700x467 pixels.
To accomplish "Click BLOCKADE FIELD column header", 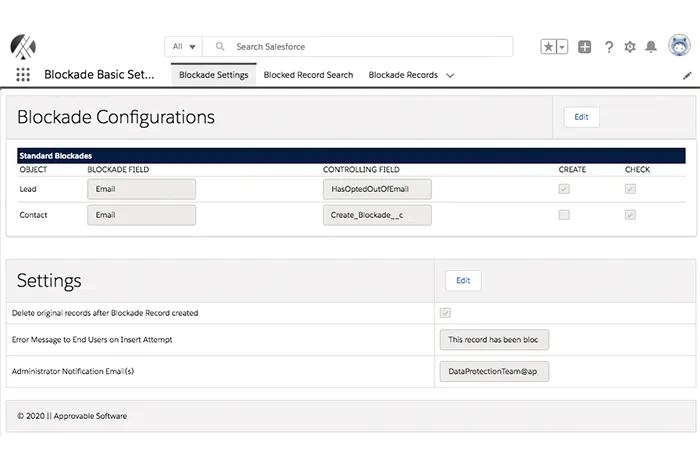I will pyautogui.click(x=118, y=170).
